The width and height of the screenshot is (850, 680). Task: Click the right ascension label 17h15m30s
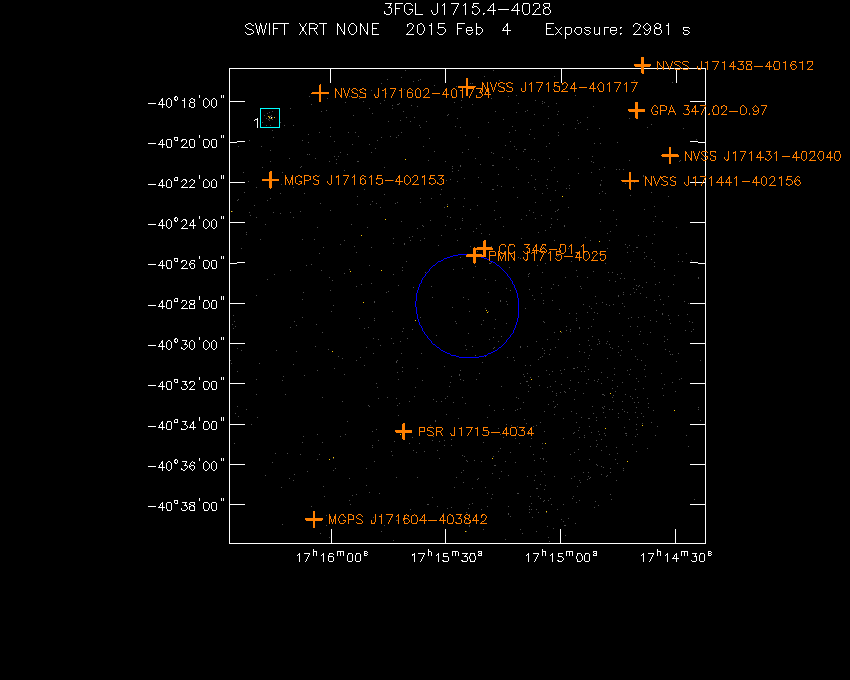point(447,557)
